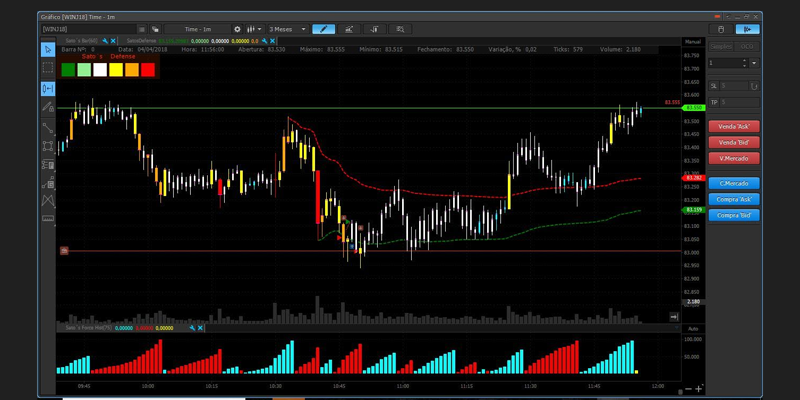This screenshot has width=800, height=400.
Task: Click the white Sato's Defense swatch
Action: [100, 69]
